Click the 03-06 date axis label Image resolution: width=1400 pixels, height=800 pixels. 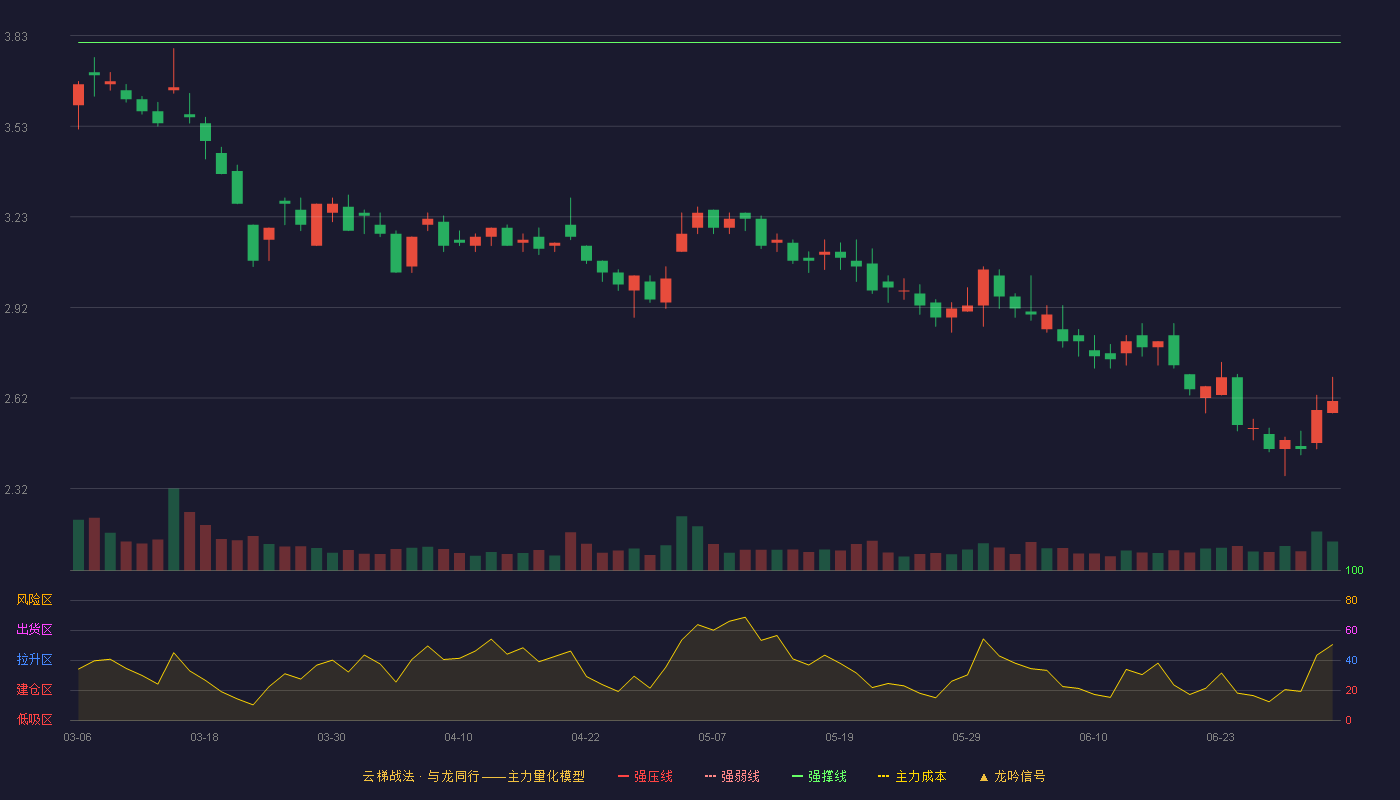click(x=77, y=737)
